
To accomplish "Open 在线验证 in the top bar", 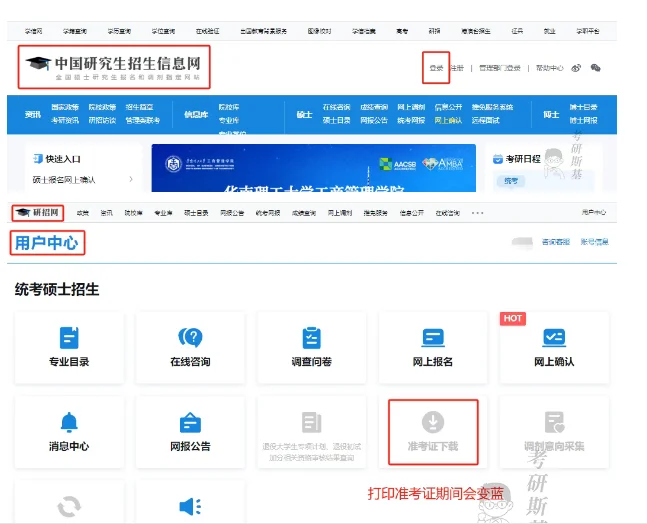I will pos(208,31).
